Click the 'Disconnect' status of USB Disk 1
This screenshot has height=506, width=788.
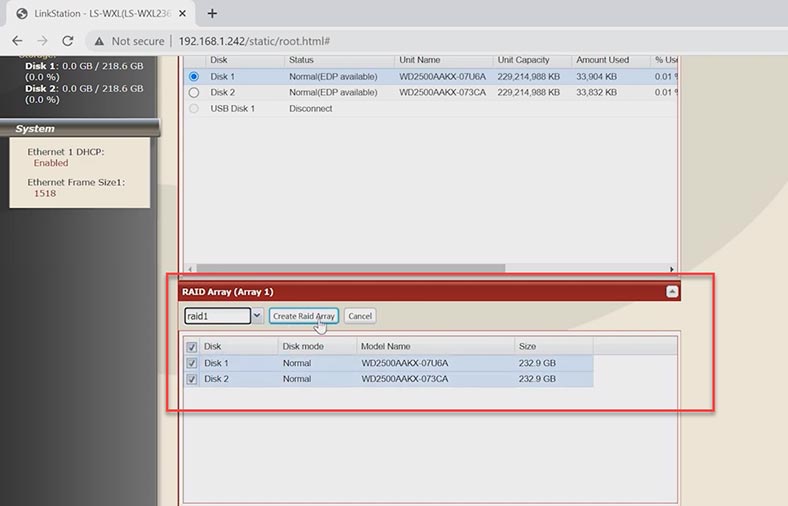click(311, 109)
